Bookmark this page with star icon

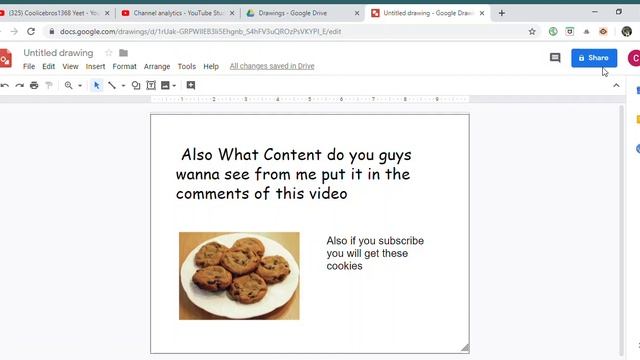pyautogui.click(x=532, y=31)
